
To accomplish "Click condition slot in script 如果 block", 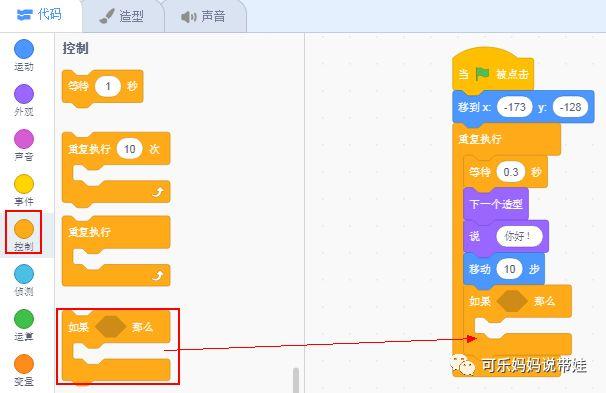I will tap(512, 301).
